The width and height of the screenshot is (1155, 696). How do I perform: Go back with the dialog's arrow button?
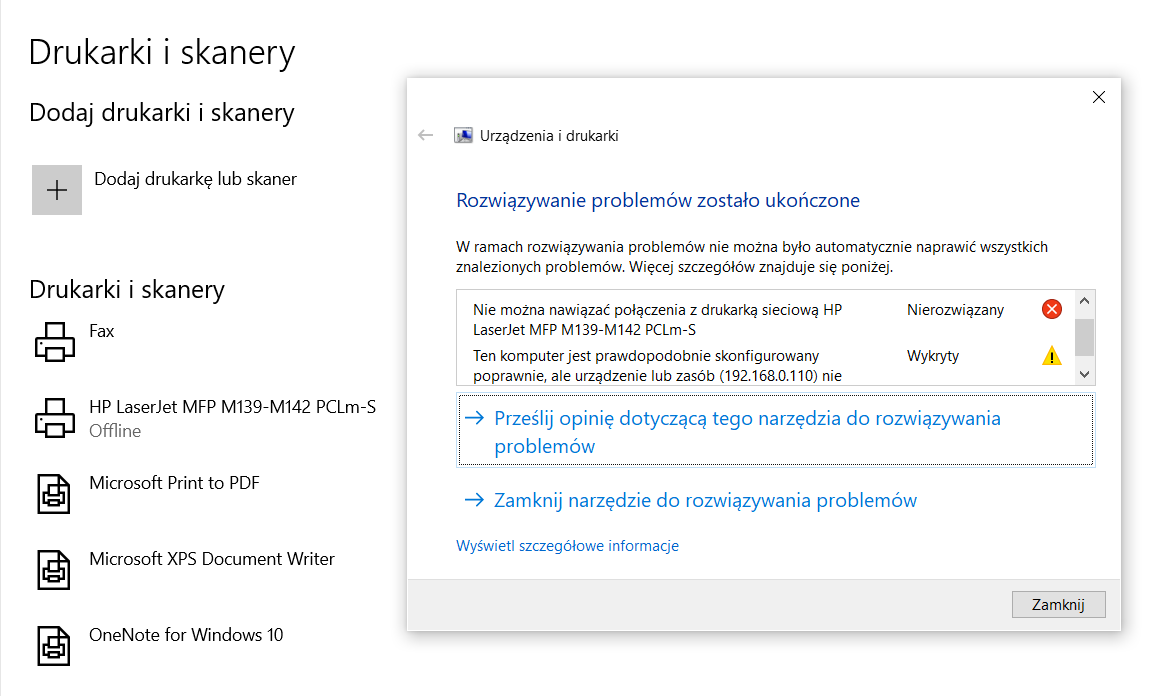click(426, 136)
